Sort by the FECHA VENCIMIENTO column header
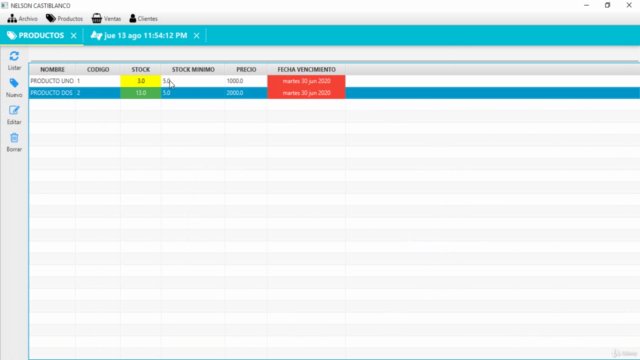This screenshot has height=360, width=640. (307, 69)
